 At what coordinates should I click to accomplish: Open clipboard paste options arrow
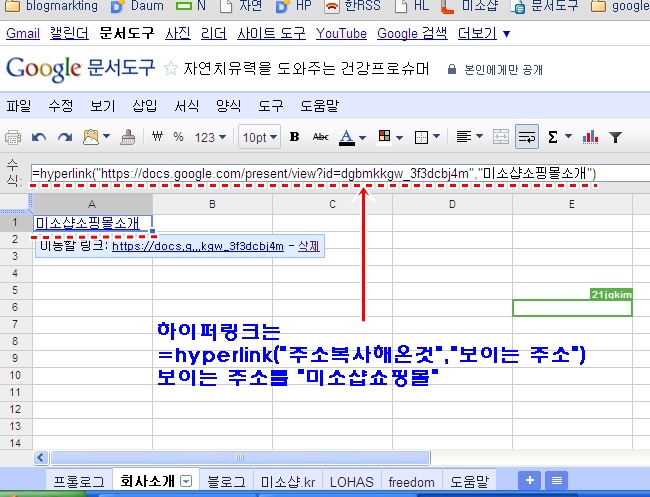point(106,136)
